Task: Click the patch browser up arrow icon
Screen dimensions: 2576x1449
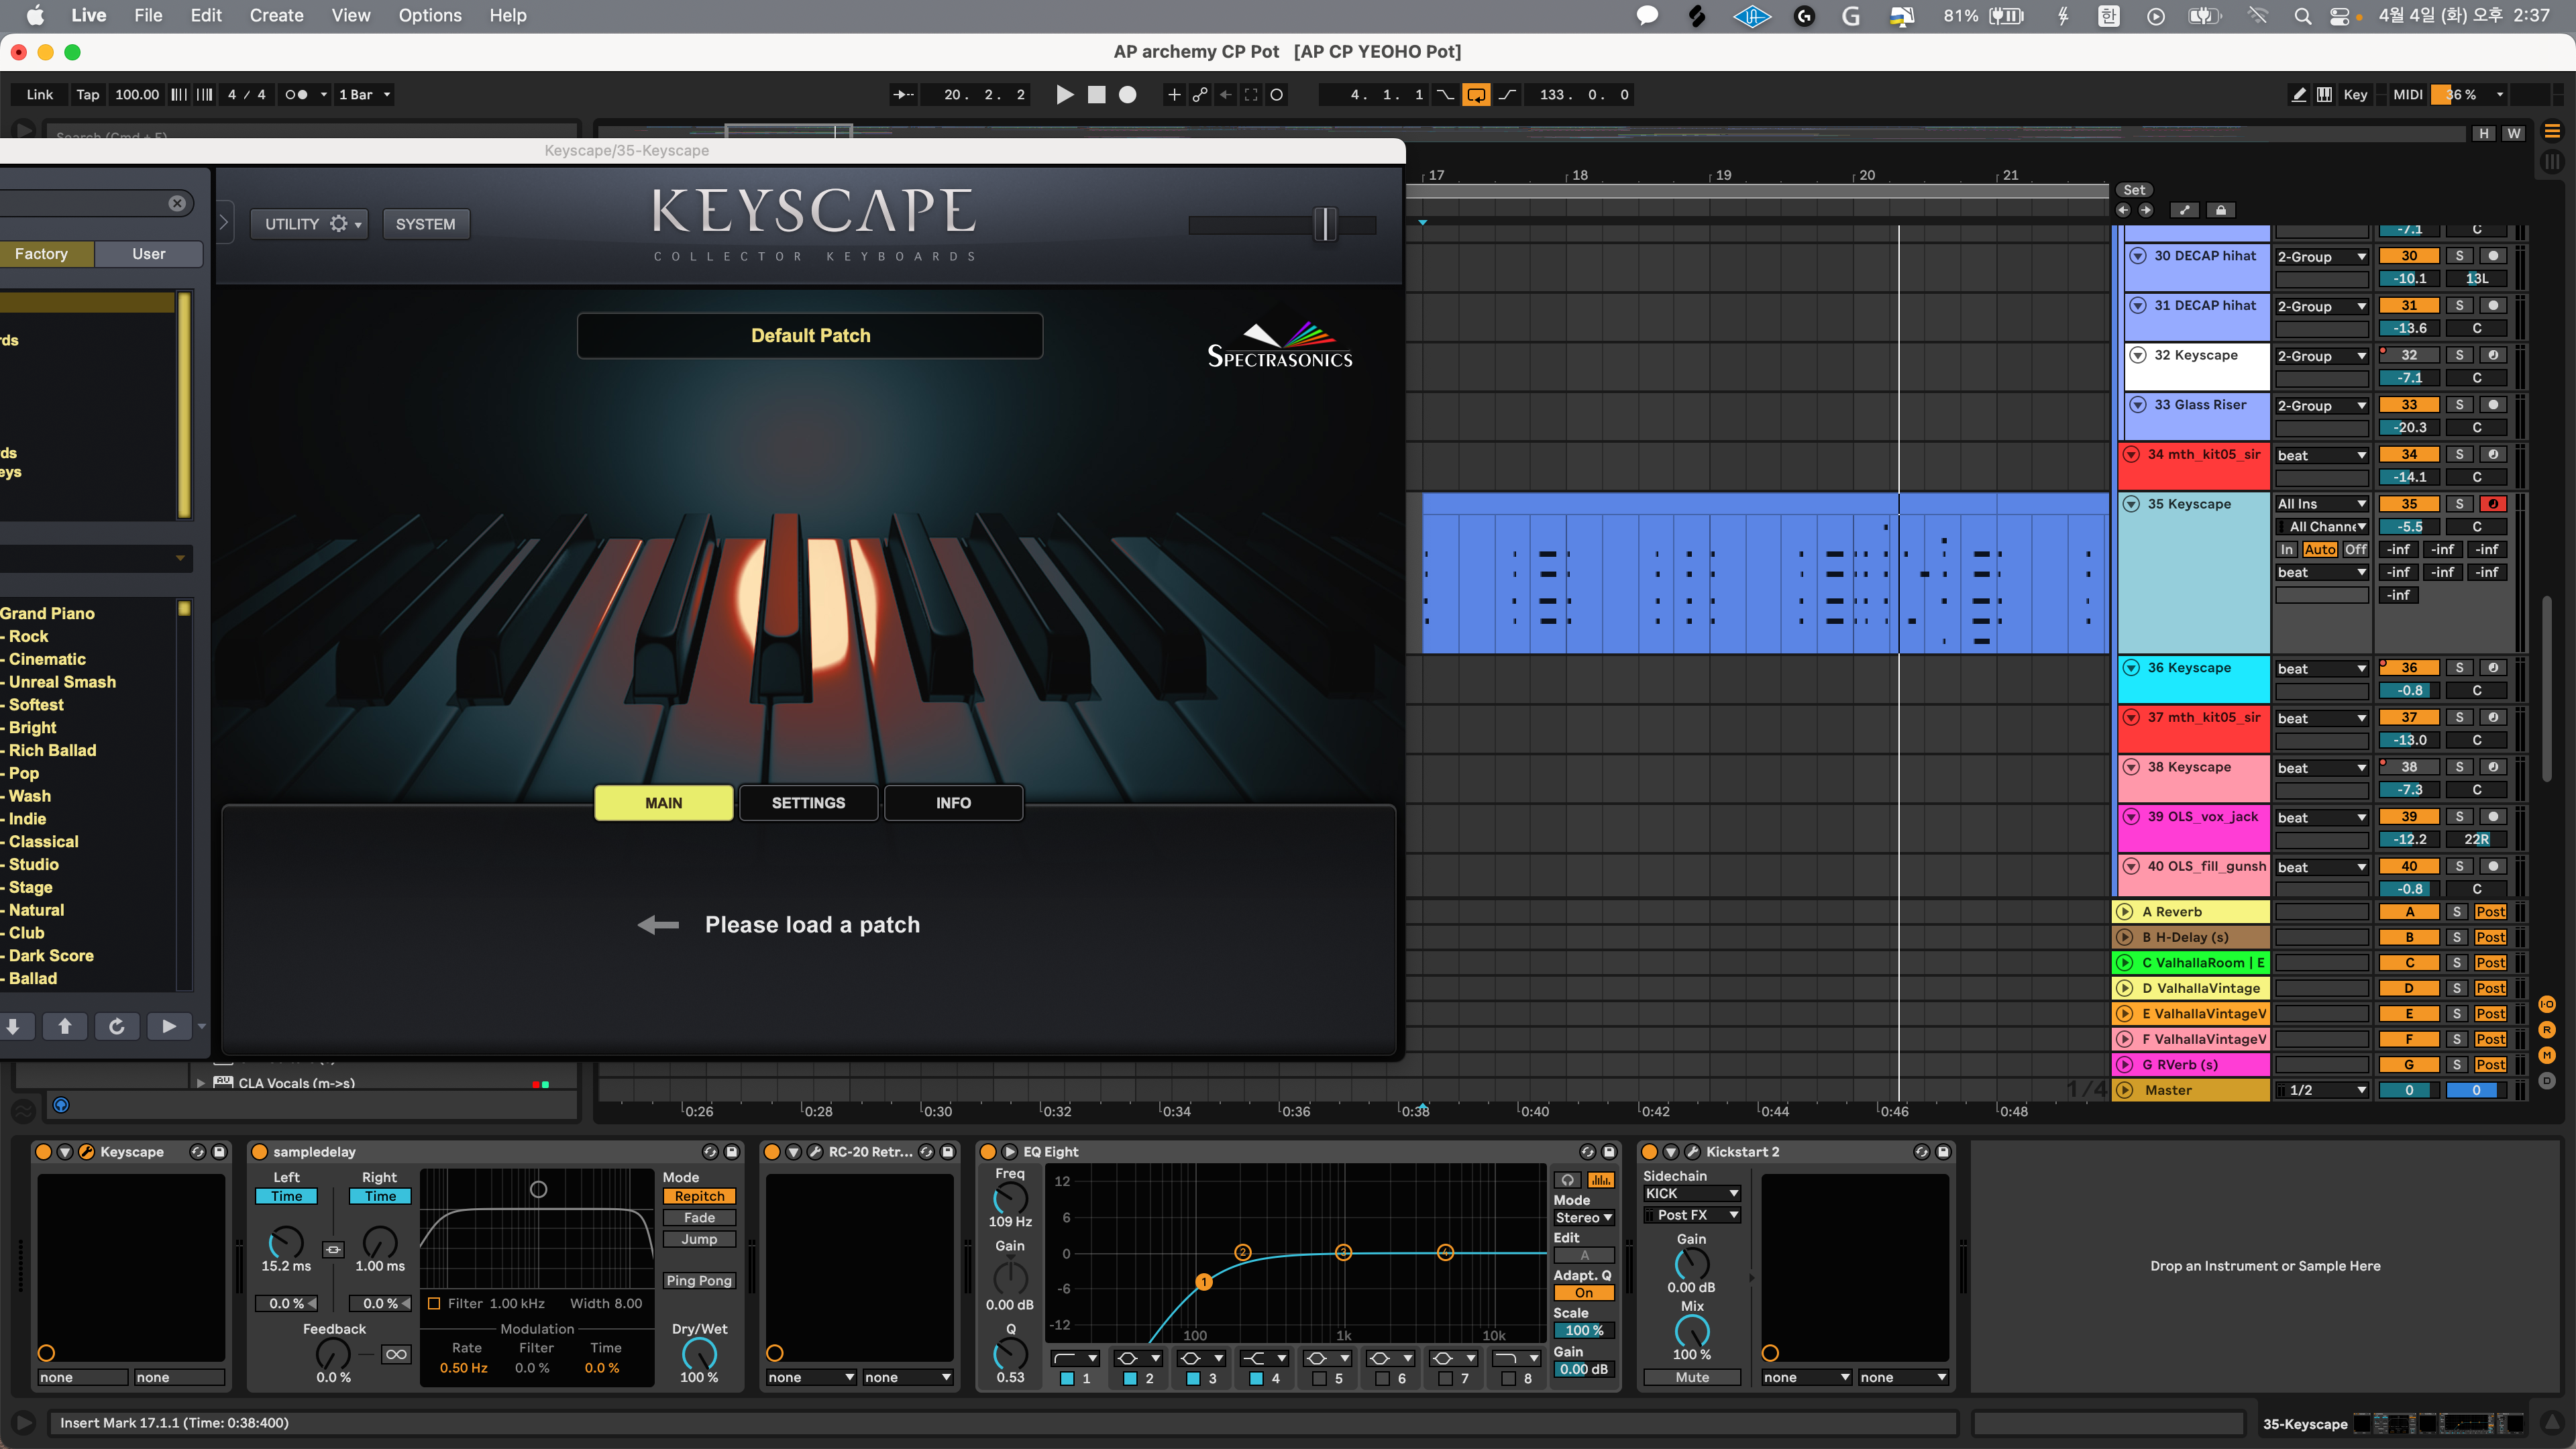Action: click(x=65, y=1026)
